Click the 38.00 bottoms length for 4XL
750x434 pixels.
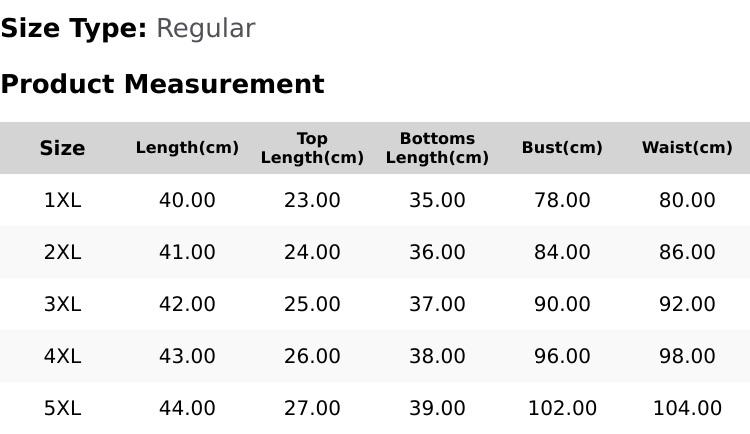[437, 356]
